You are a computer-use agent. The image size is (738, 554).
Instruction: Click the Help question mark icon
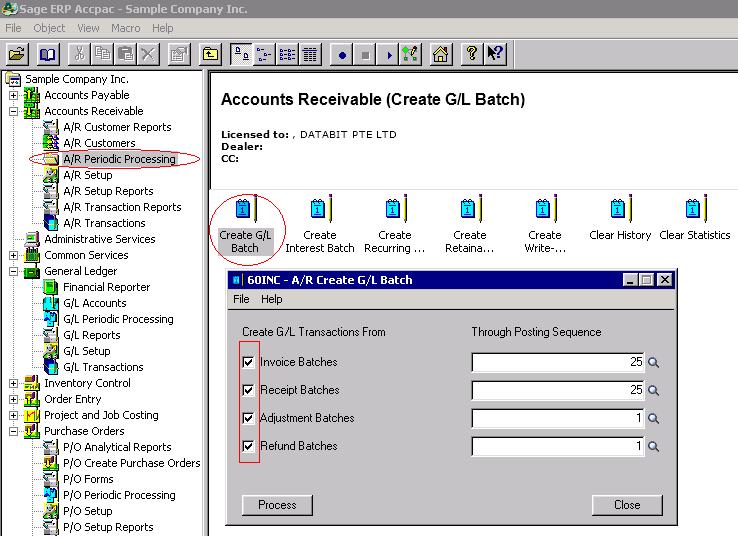pos(472,54)
